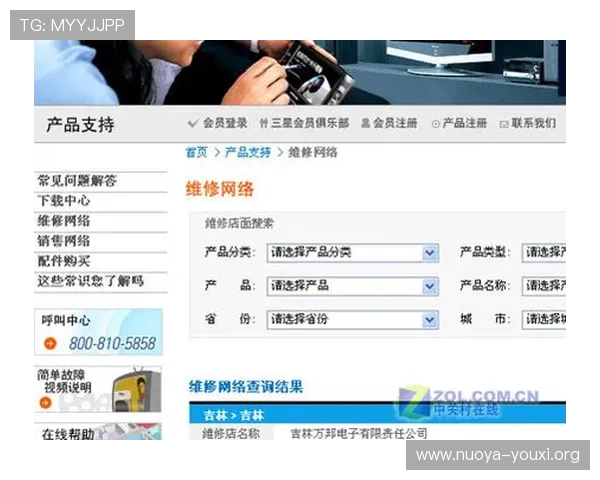Open 城市 dropdown
Viewport: 600px width, 480px height.
(544, 319)
